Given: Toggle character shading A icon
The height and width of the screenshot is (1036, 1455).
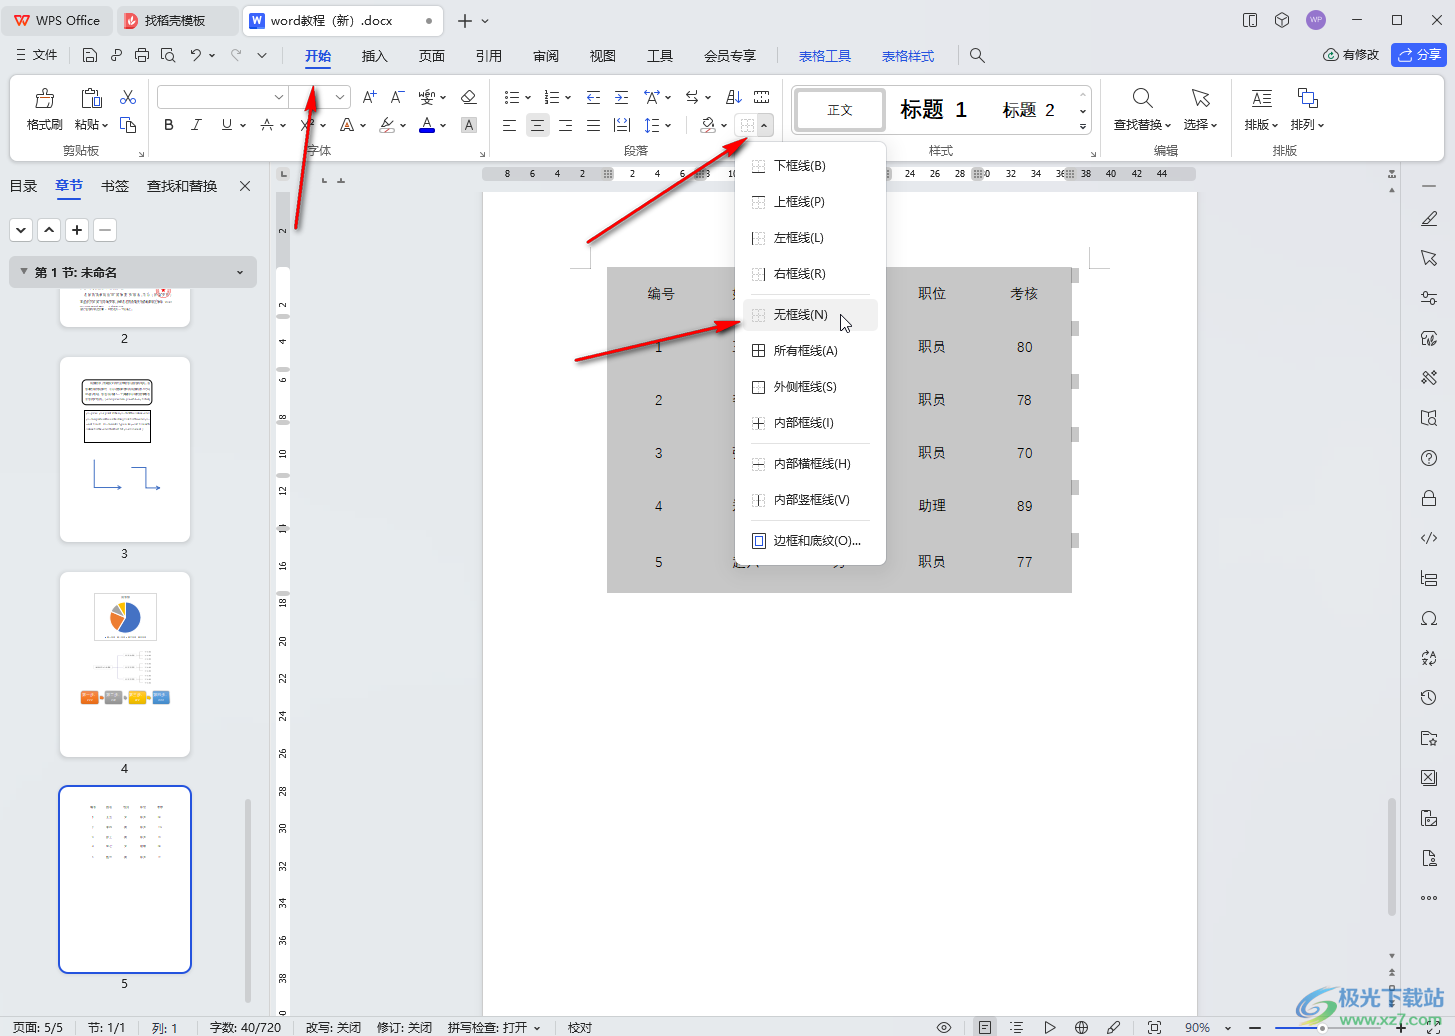Looking at the screenshot, I should click(468, 125).
